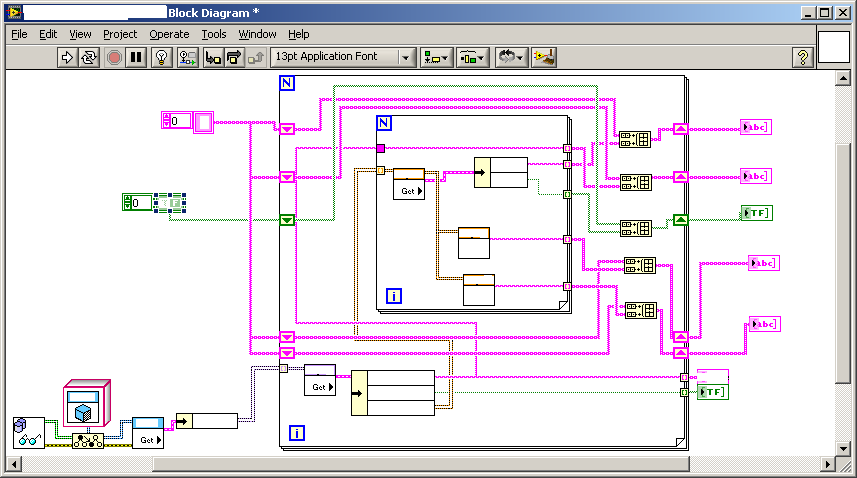The width and height of the screenshot is (857, 478).
Task: Select the inner For Loop N terminal
Action: (384, 123)
